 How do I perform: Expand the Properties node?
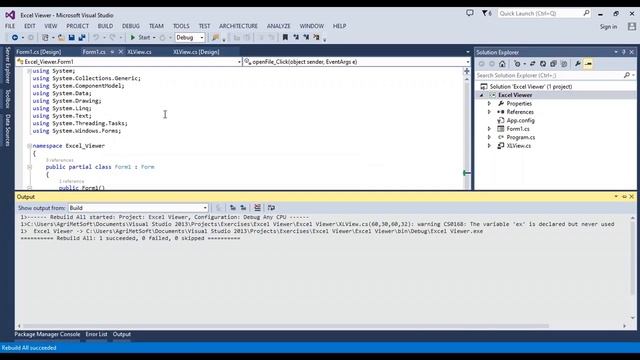coord(489,104)
